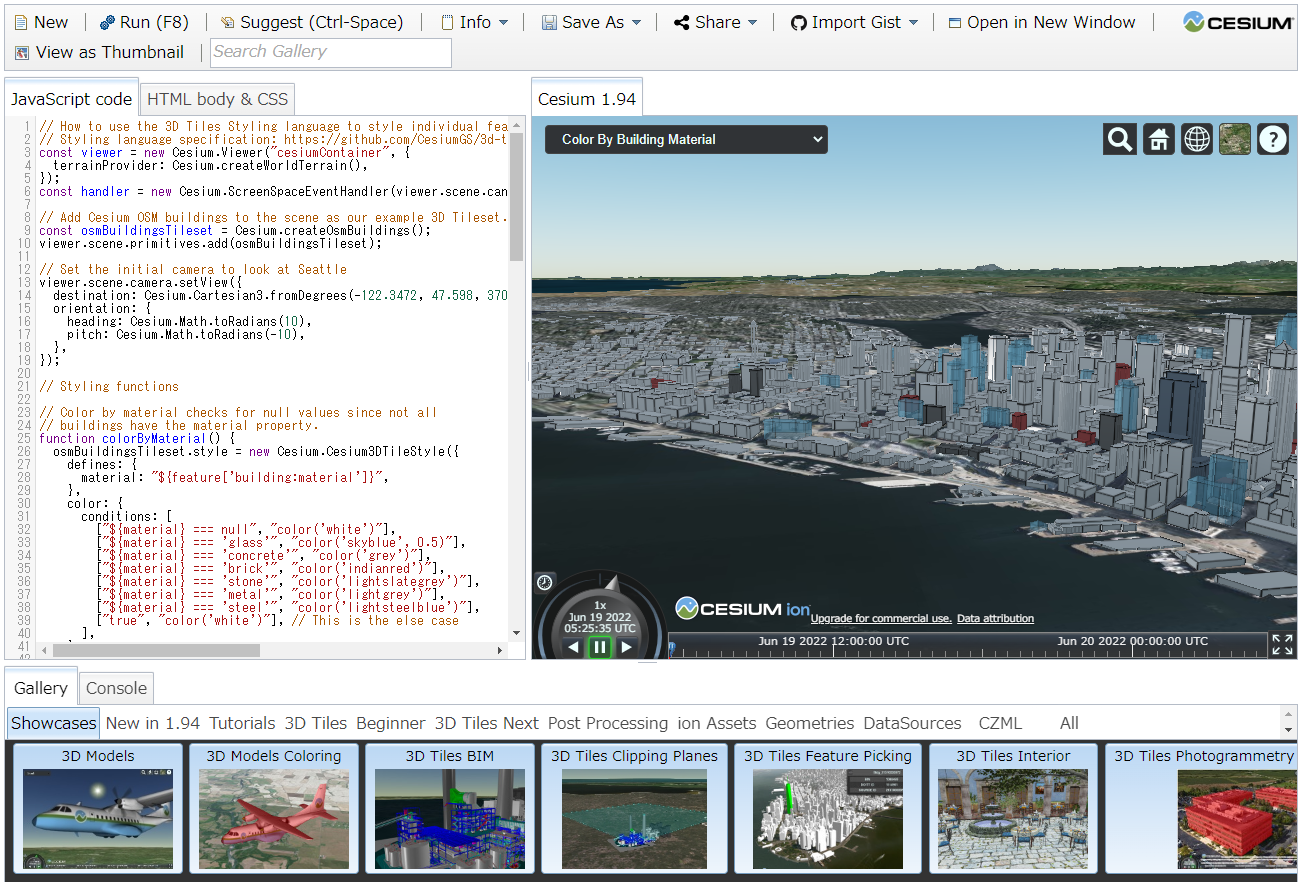Switch to the Console tab

(x=116, y=688)
